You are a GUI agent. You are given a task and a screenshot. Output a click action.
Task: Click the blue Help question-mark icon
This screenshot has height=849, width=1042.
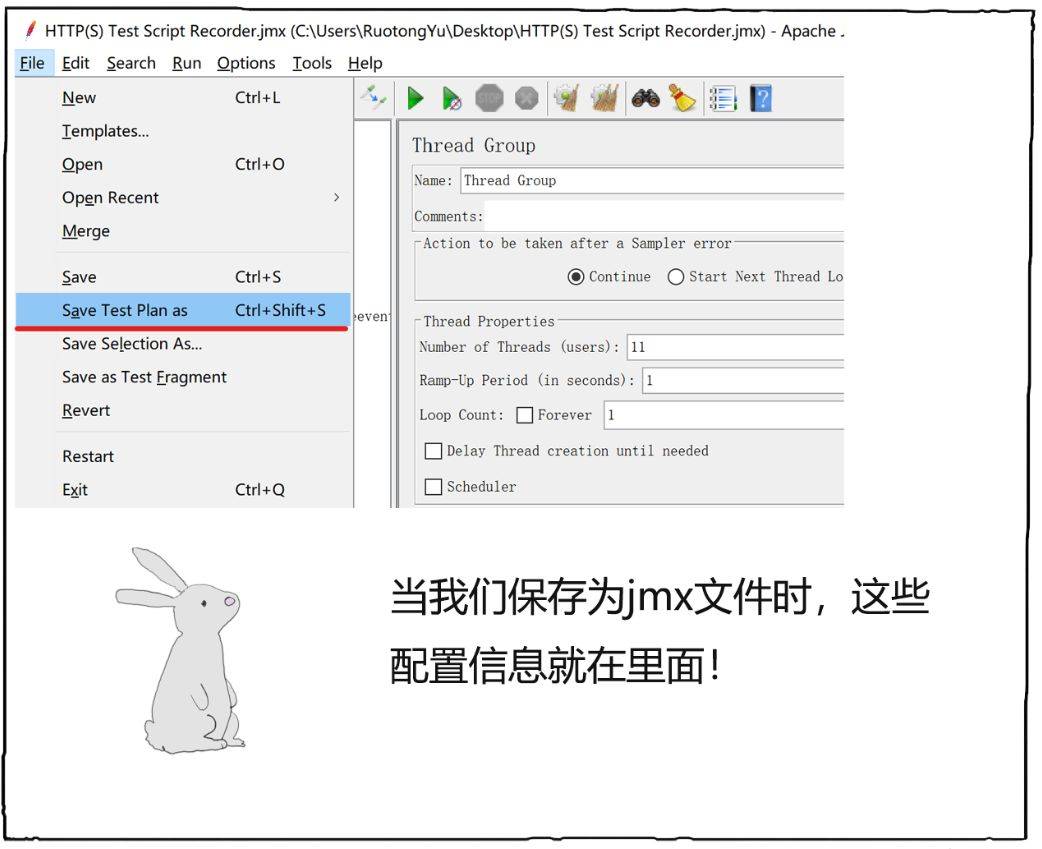[762, 99]
